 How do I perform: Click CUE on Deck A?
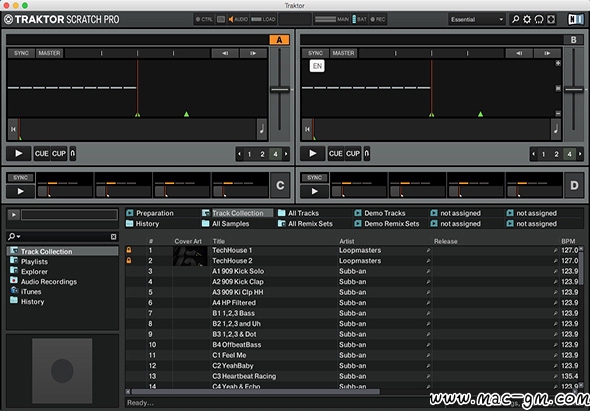pos(41,154)
